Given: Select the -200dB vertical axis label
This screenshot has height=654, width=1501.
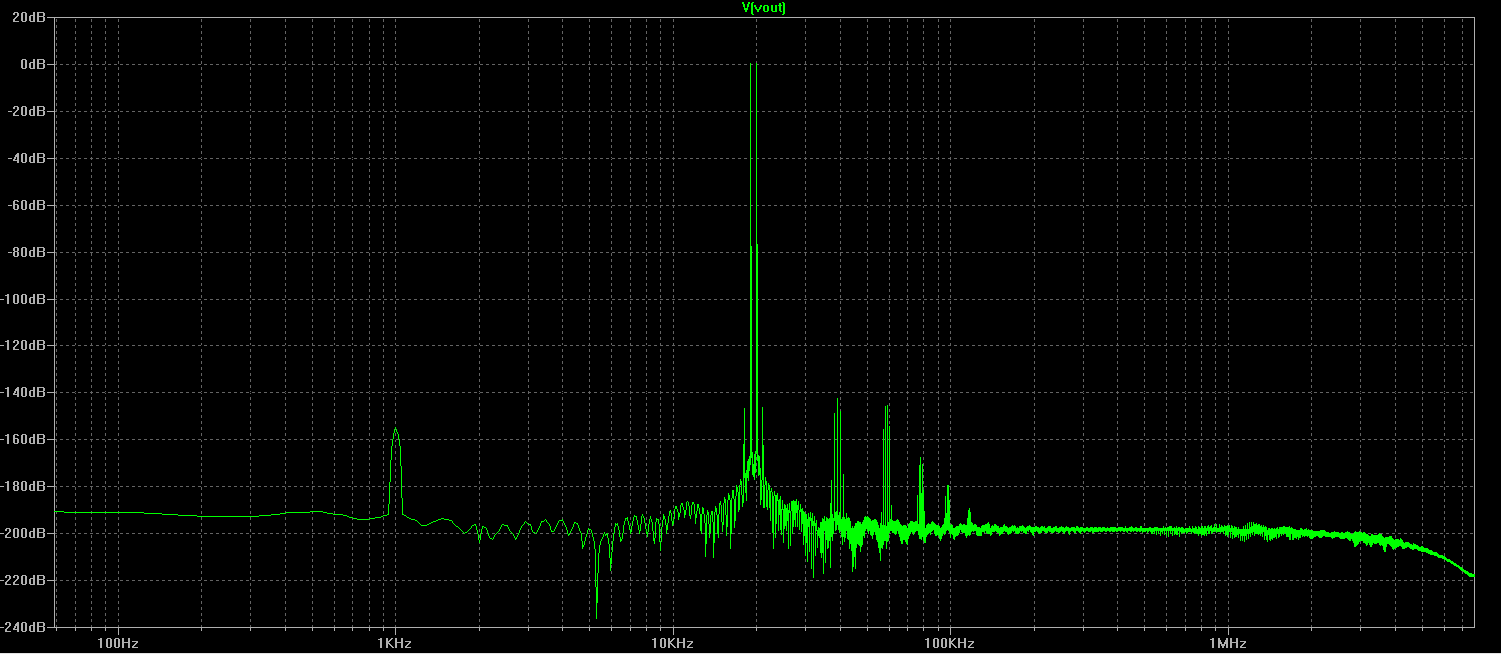Looking at the screenshot, I should point(27,533).
